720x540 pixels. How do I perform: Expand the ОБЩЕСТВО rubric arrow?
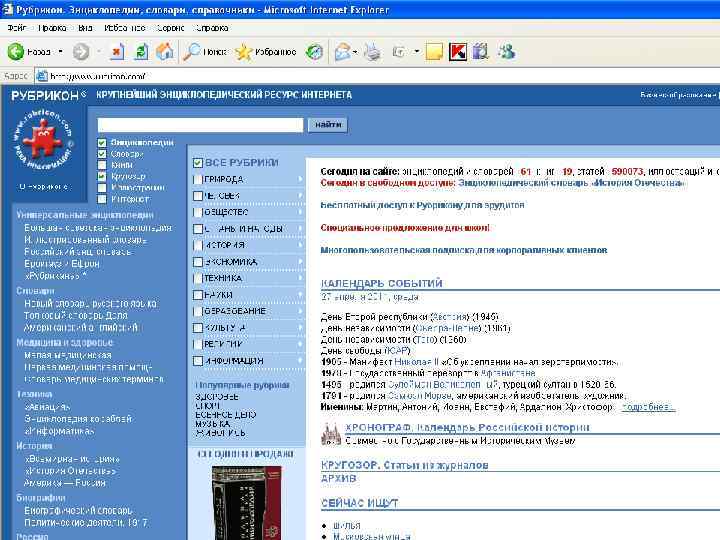point(300,212)
